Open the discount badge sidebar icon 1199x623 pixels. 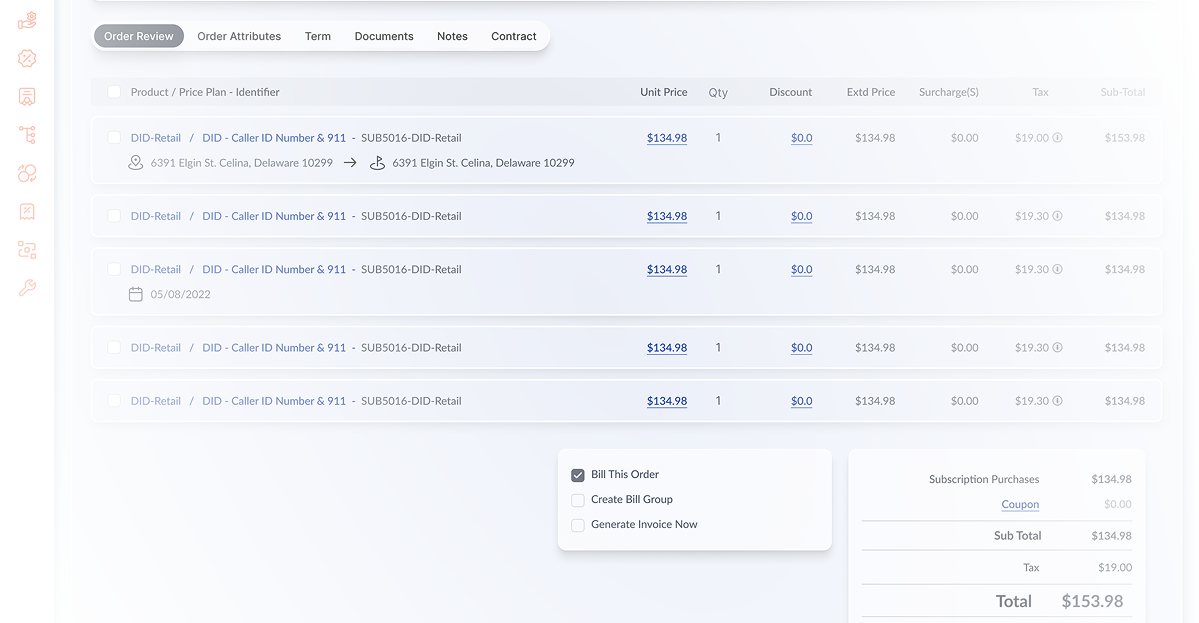(x=28, y=59)
